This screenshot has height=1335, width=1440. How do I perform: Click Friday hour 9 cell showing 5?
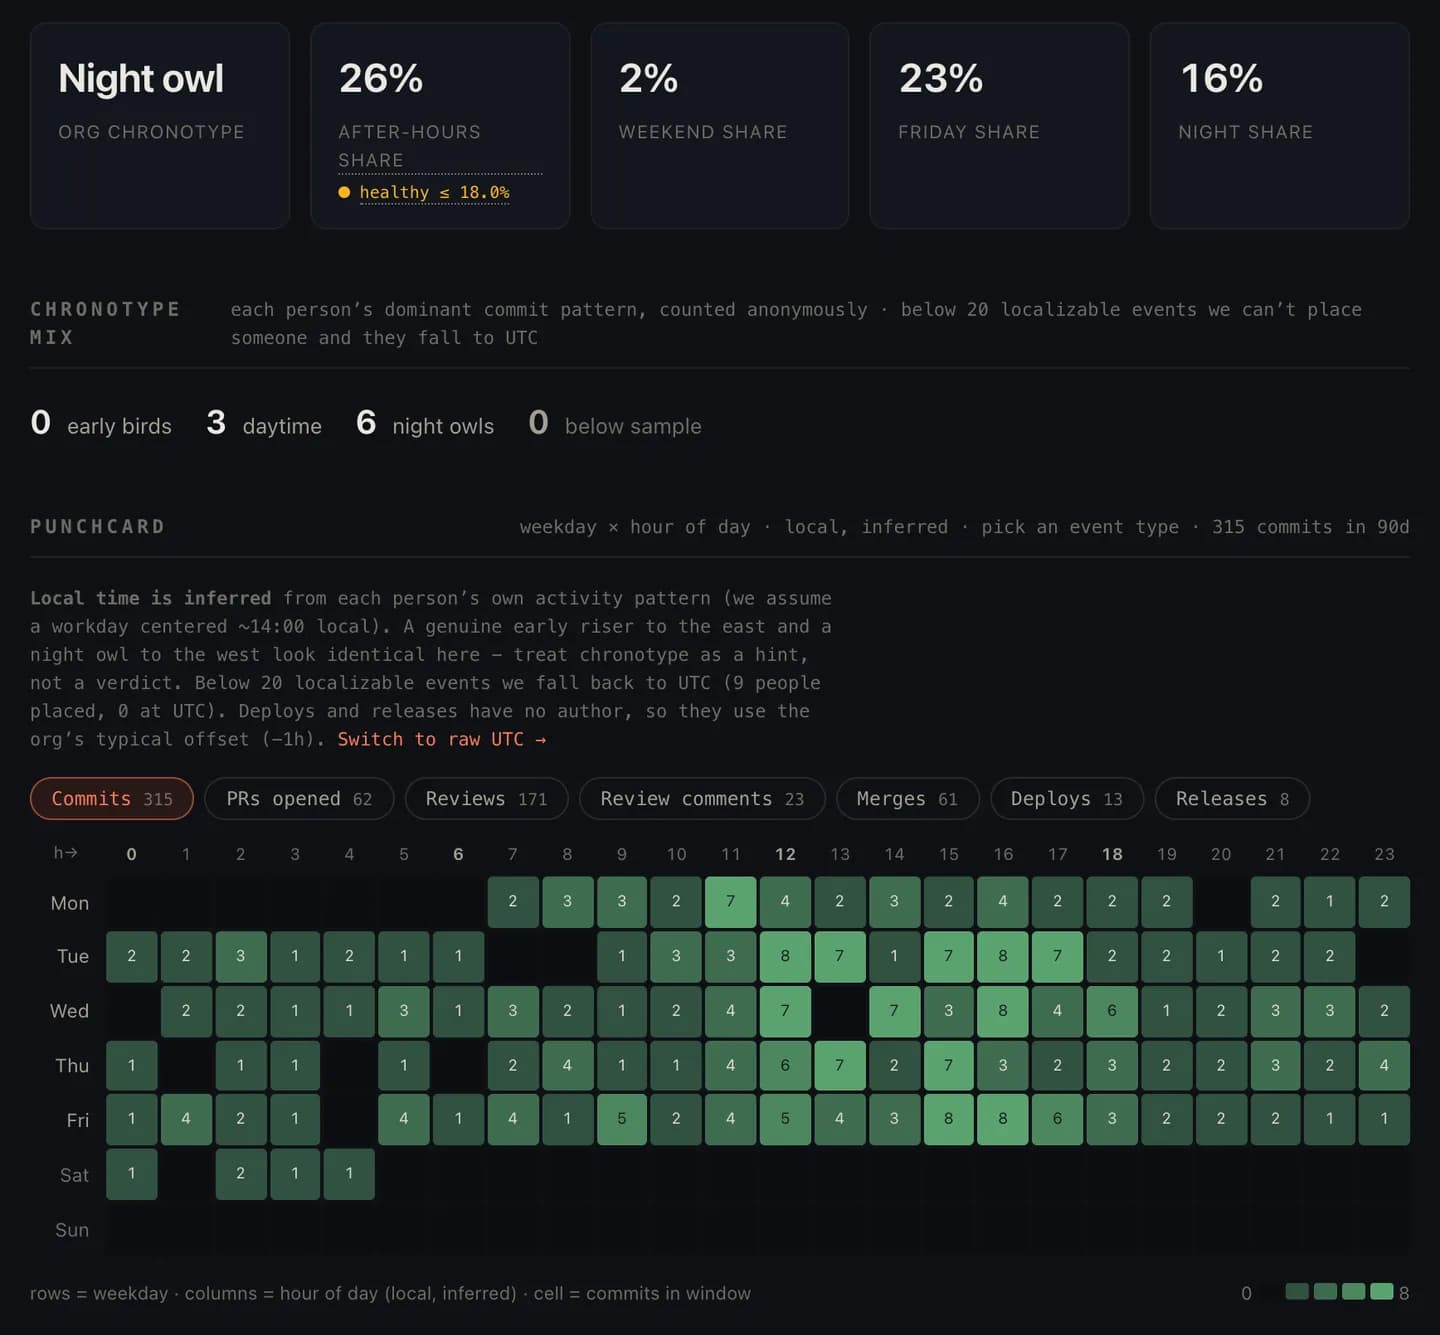click(x=622, y=1119)
